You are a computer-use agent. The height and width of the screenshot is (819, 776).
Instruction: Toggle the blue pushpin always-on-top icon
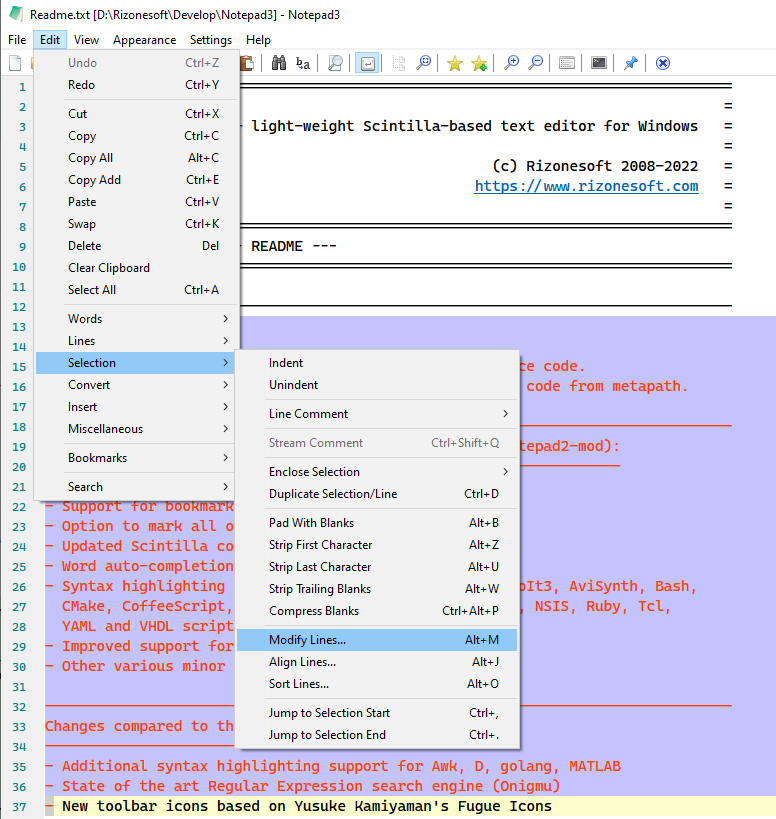tap(631, 63)
